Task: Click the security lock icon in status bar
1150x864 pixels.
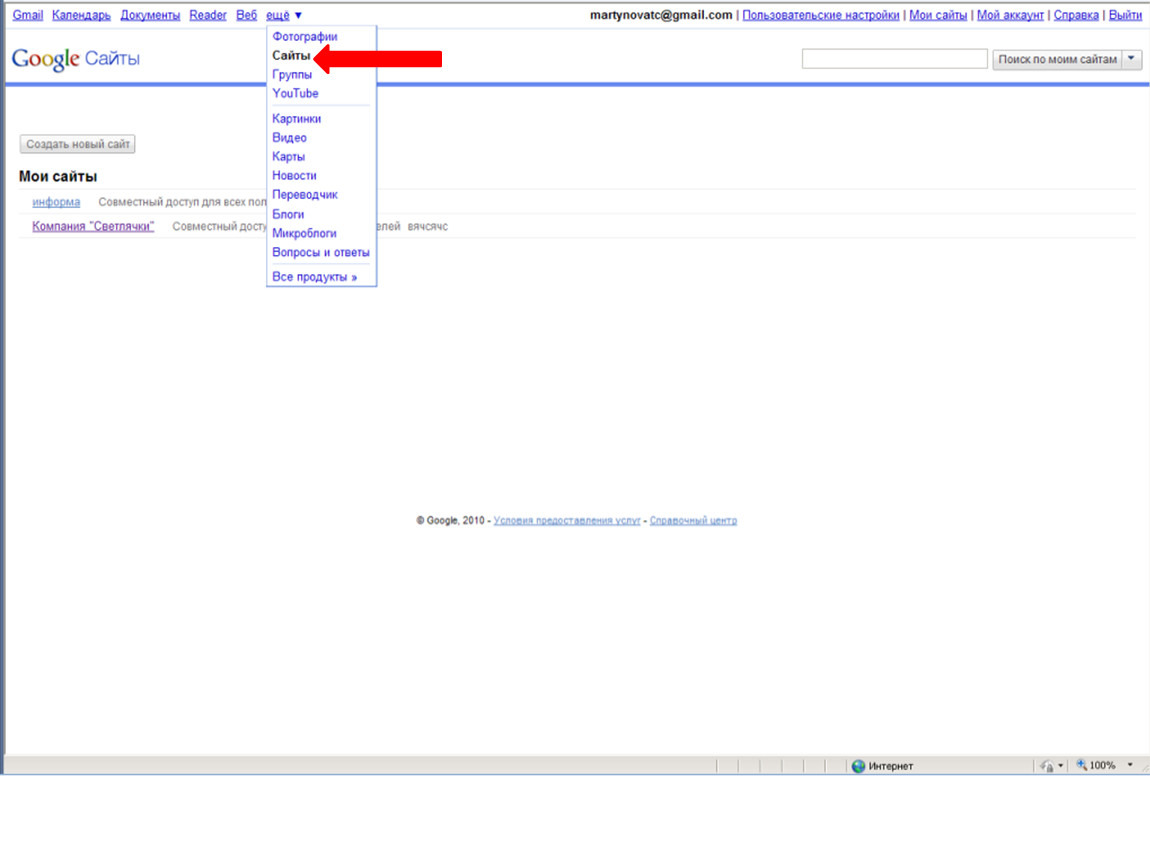Action: (x=1047, y=766)
